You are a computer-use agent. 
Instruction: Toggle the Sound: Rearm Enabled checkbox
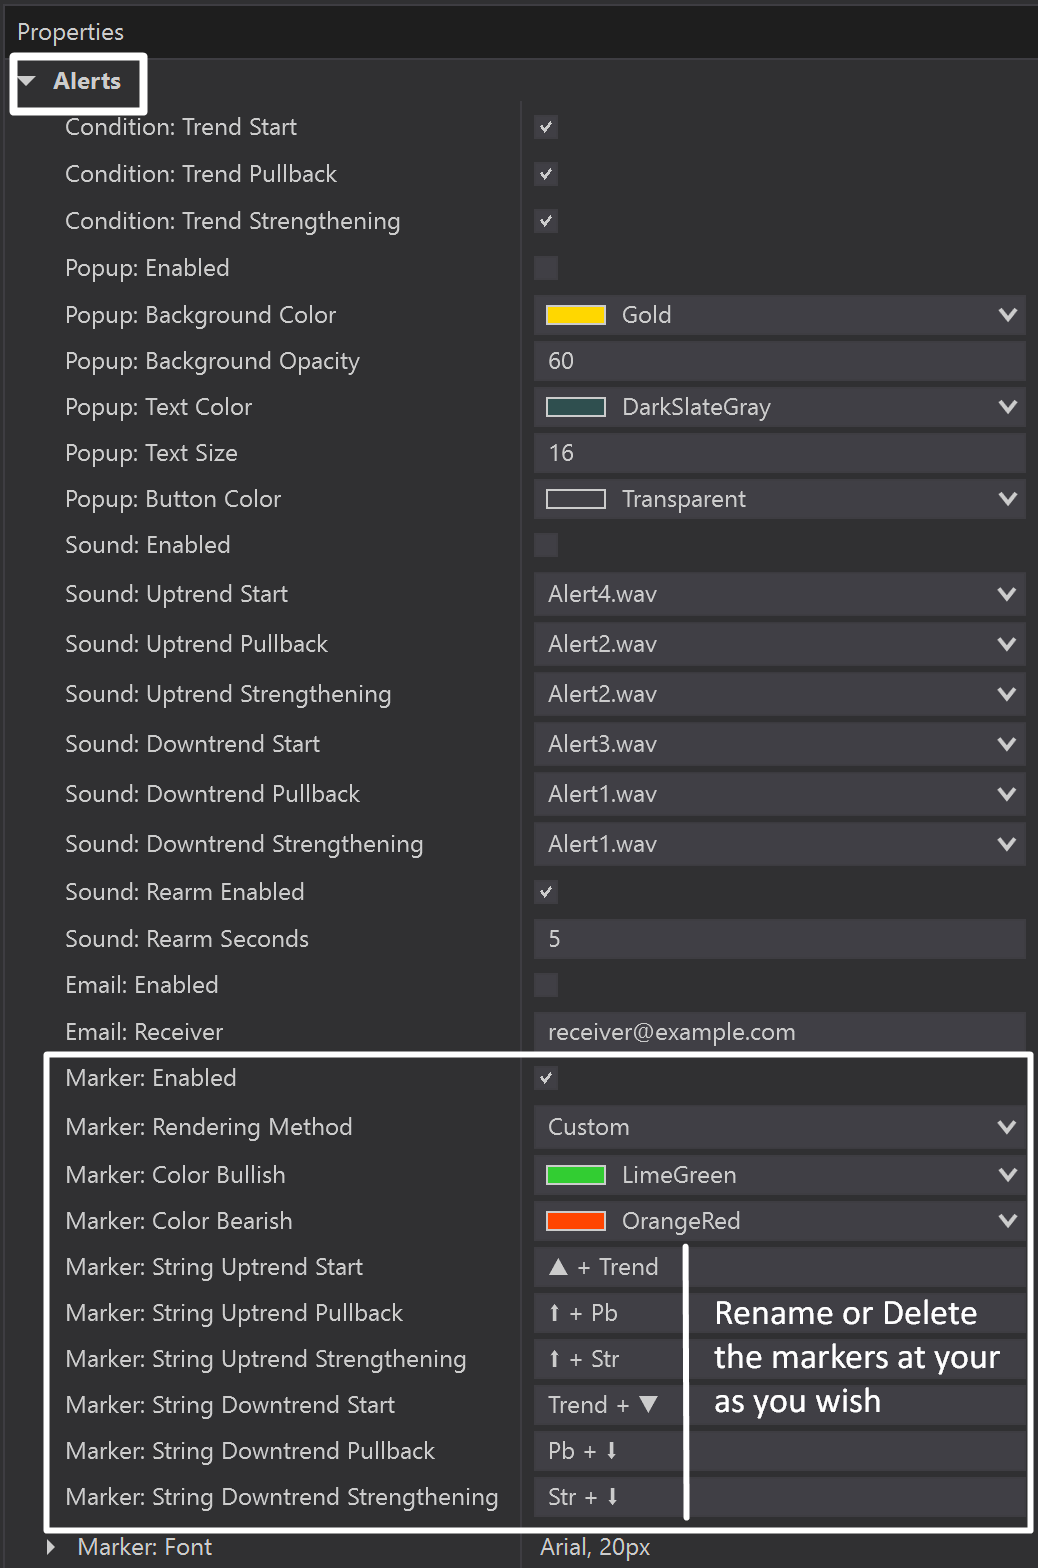coord(546,892)
